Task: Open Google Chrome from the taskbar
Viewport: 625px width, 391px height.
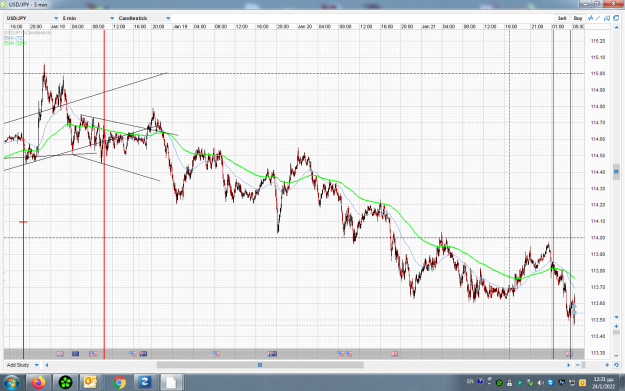Action: click(119, 382)
